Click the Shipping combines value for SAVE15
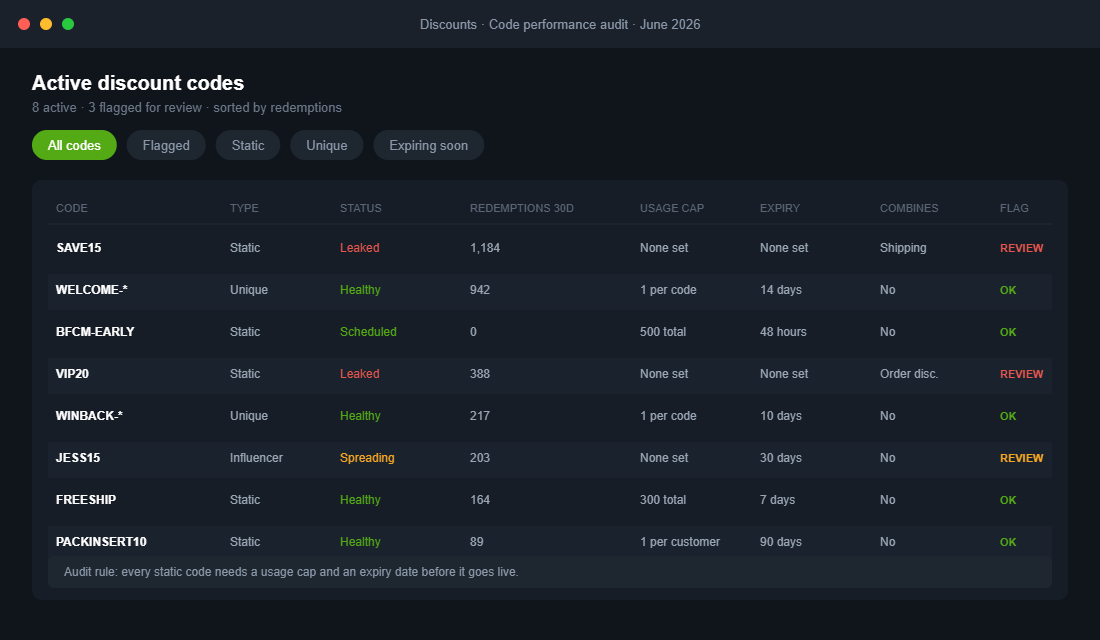The width and height of the screenshot is (1100, 640). (903, 248)
